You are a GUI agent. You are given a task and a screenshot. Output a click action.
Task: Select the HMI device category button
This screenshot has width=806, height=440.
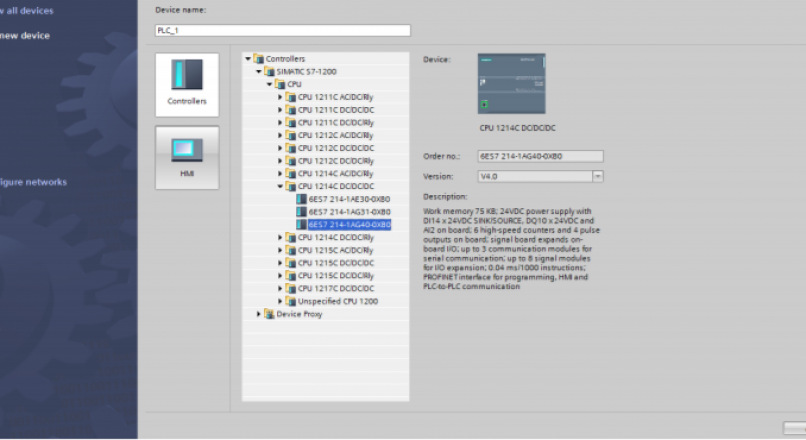click(187, 158)
